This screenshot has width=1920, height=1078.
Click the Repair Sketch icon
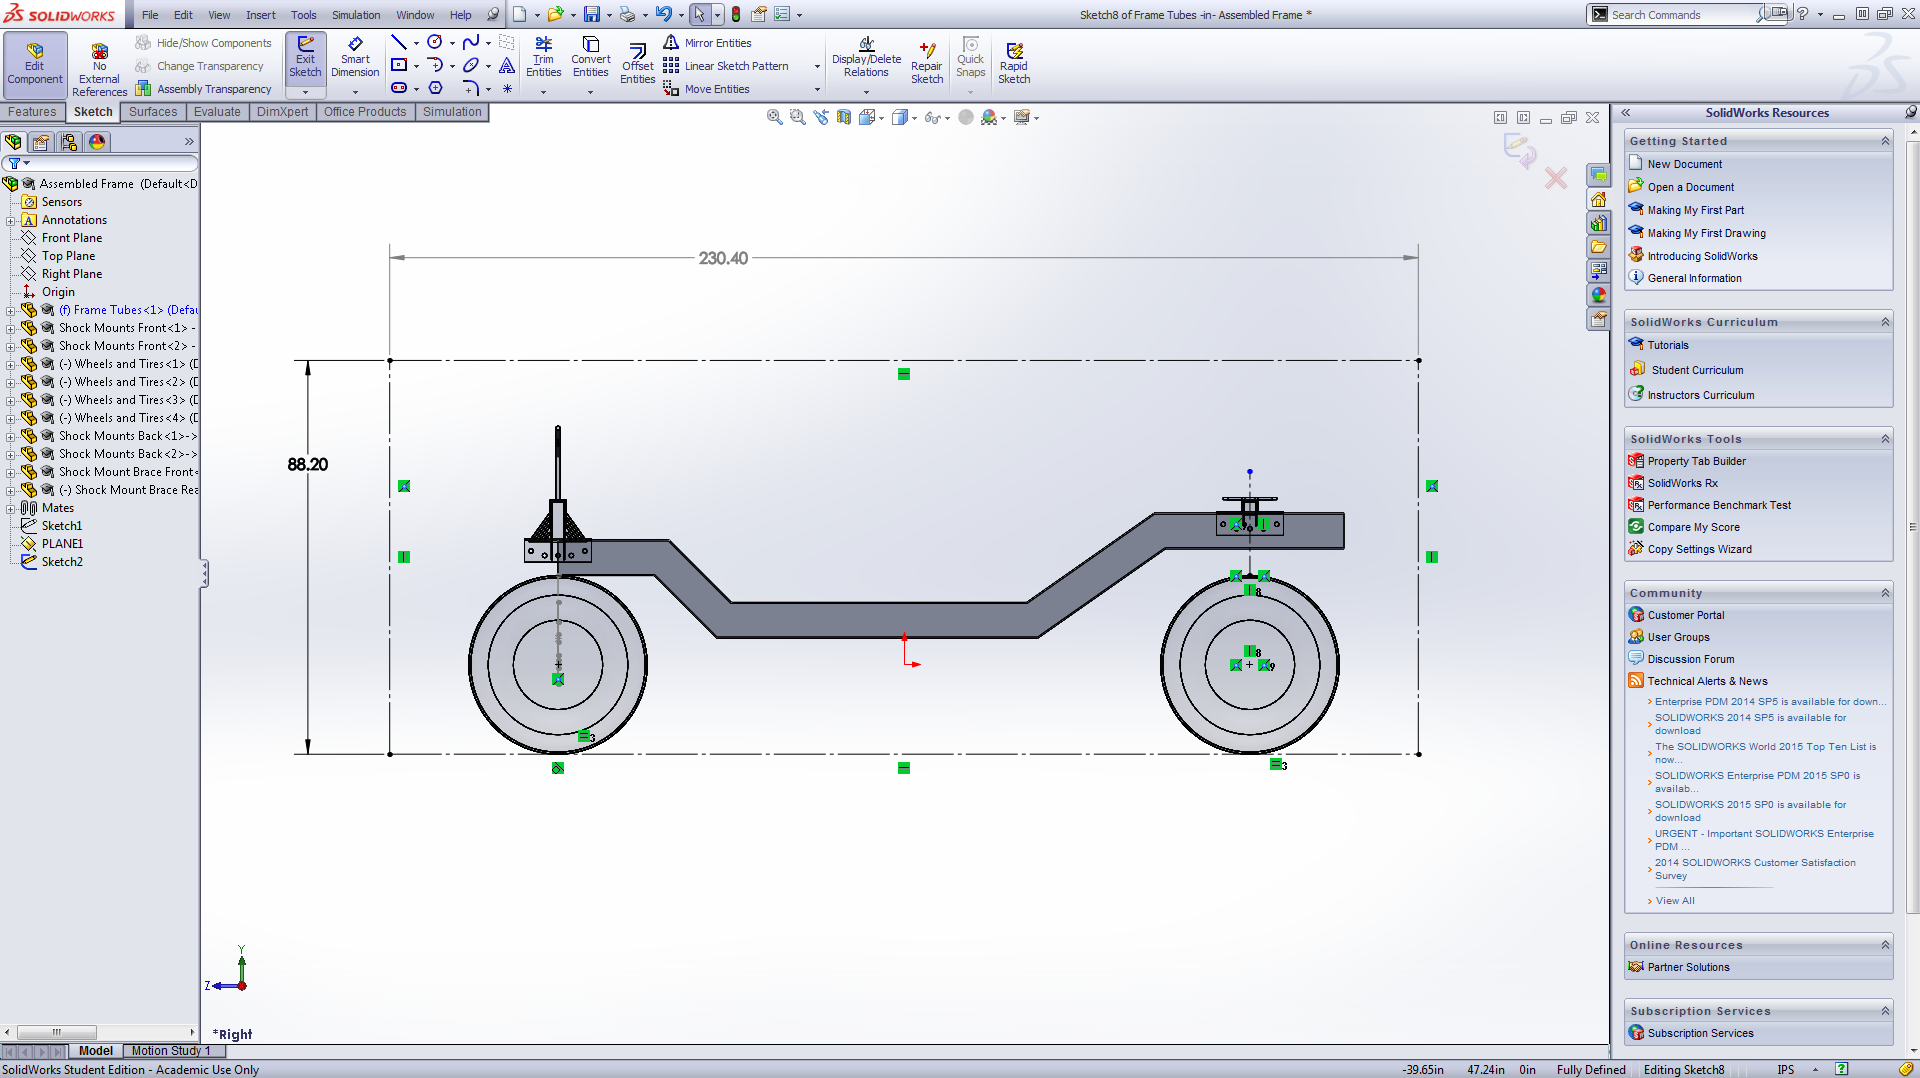point(926,62)
